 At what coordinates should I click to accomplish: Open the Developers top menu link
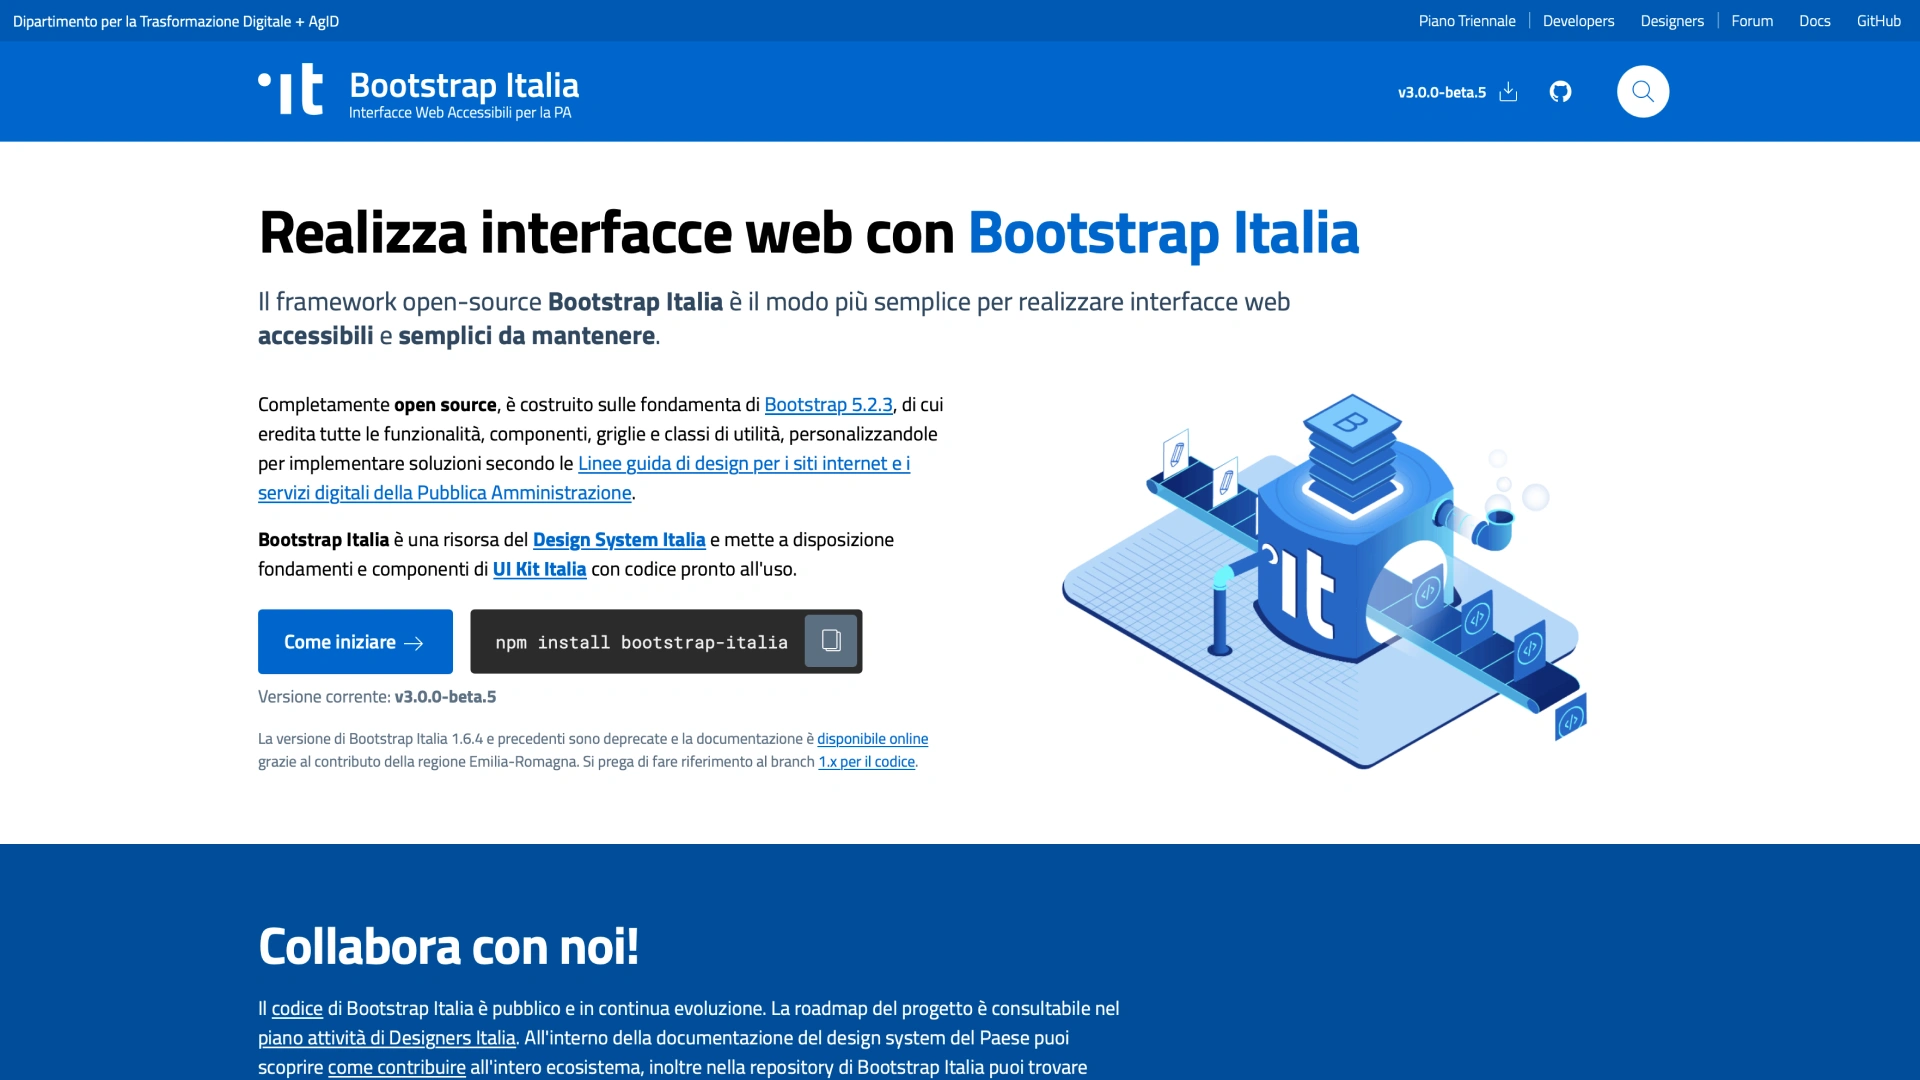click(1578, 21)
